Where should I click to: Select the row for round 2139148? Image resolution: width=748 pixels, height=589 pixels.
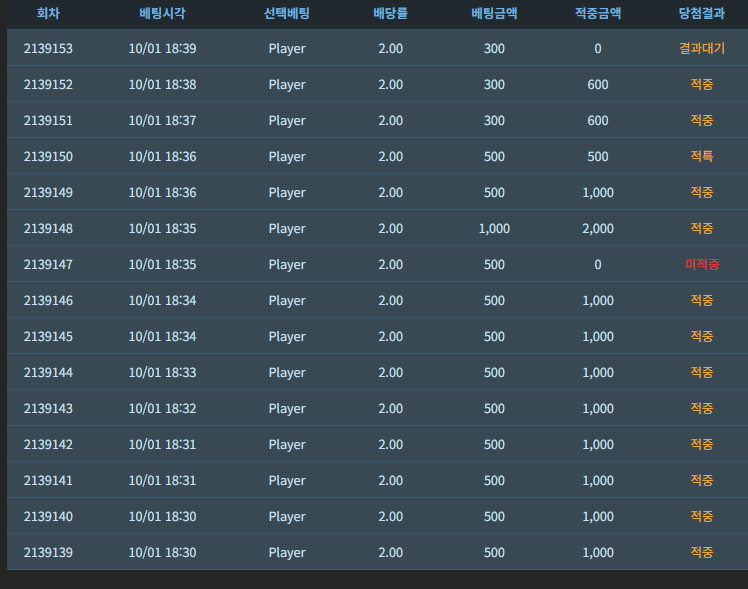point(377,228)
